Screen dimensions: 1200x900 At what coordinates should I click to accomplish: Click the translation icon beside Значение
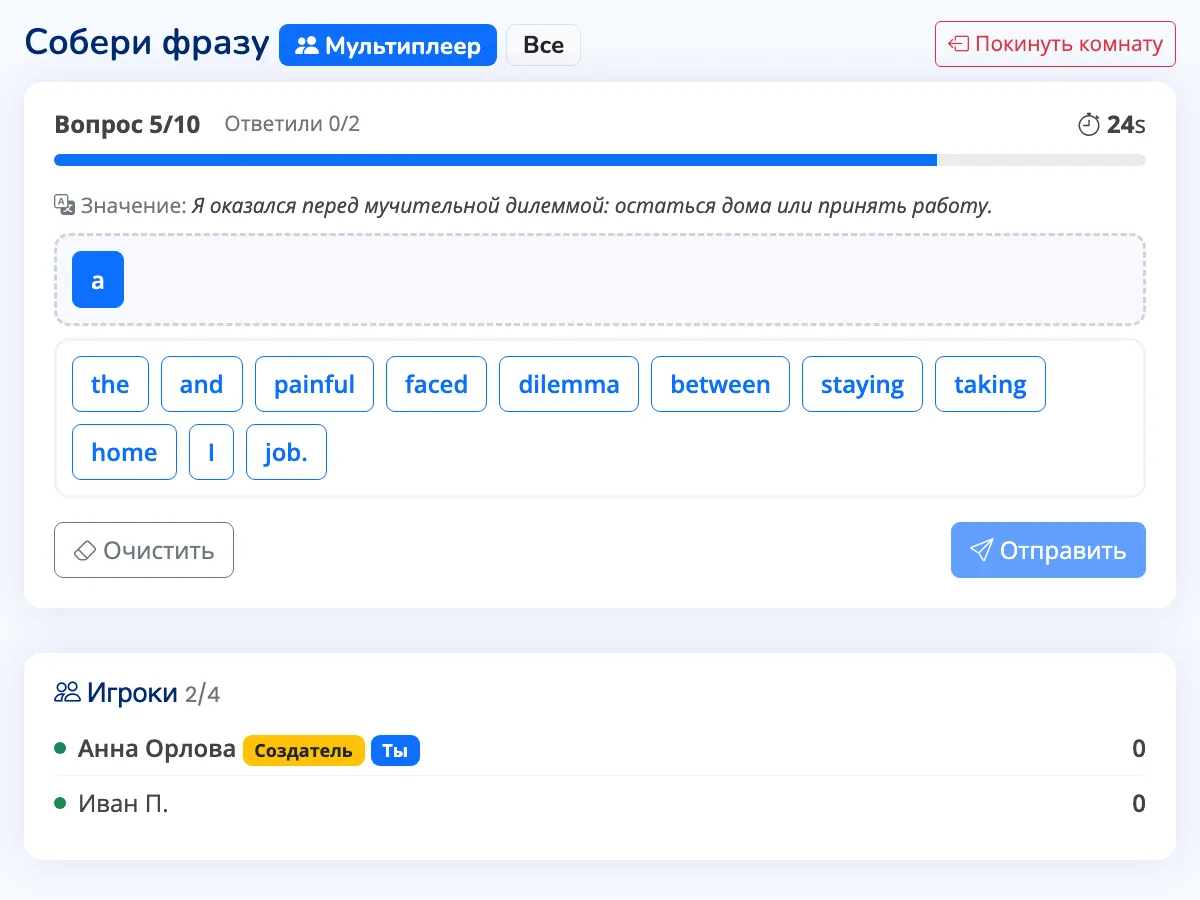64,205
